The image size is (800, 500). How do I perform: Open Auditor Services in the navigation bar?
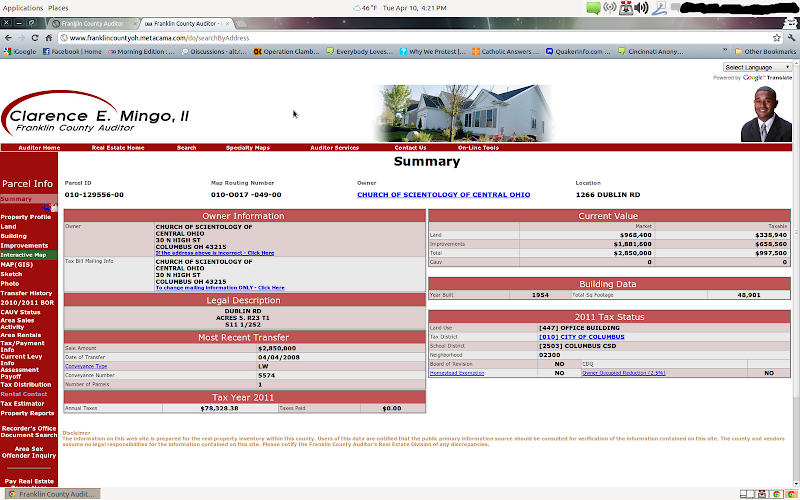[x=335, y=148]
